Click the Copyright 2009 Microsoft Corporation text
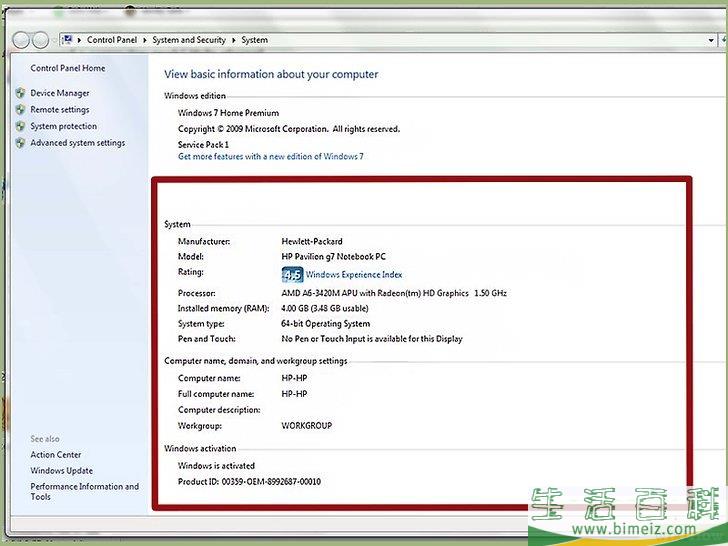The image size is (728, 546). point(289,129)
